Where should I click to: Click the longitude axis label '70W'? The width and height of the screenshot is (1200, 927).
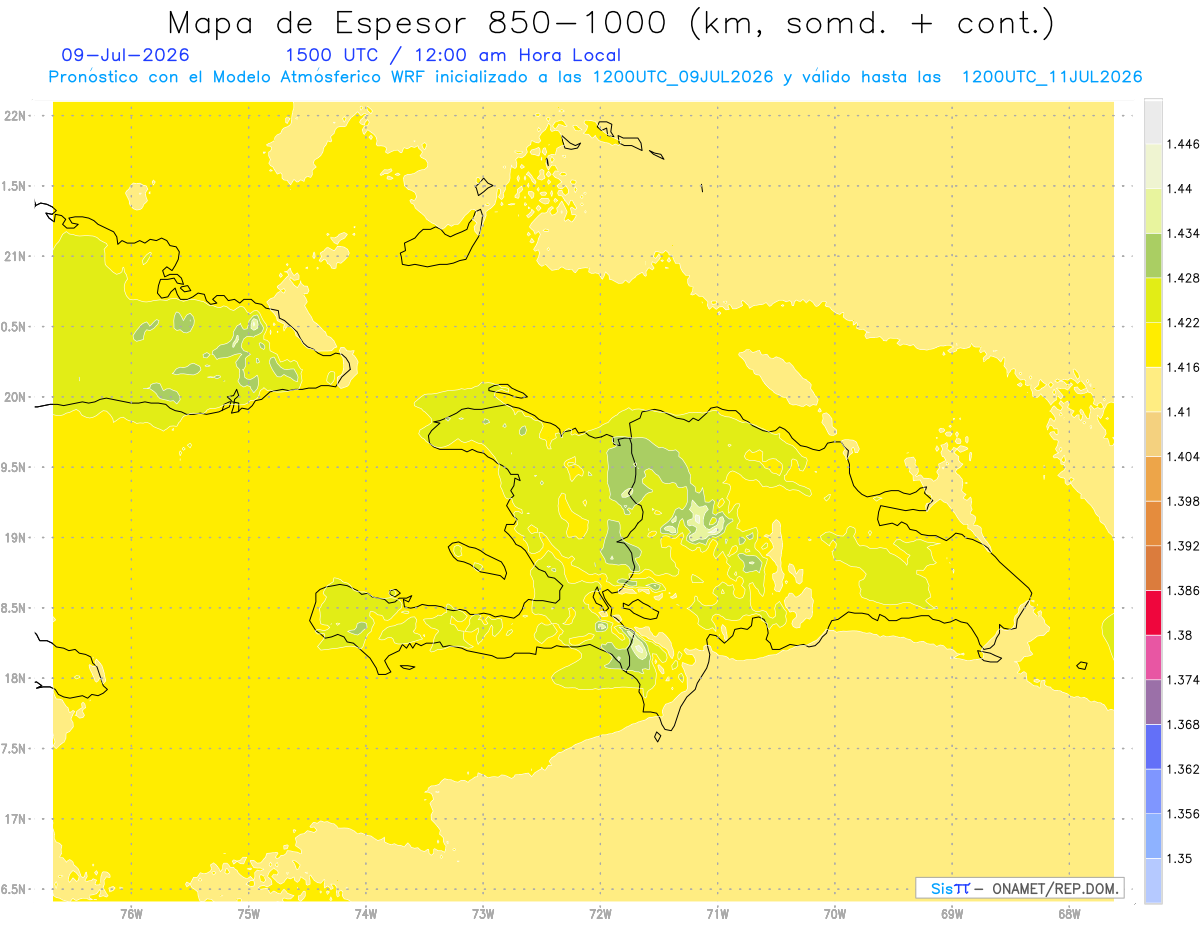(835, 913)
